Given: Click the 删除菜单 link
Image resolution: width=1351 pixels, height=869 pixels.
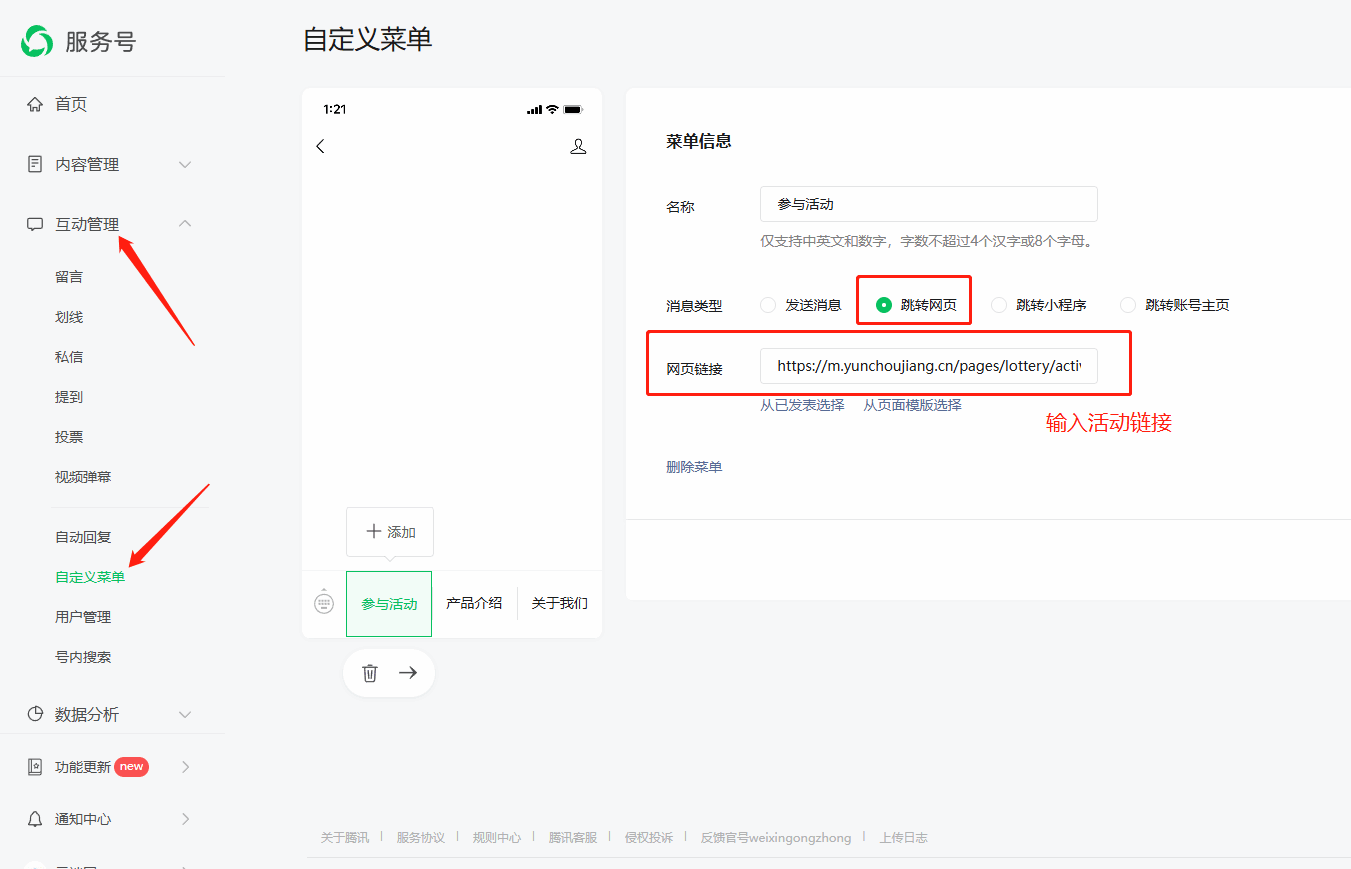Looking at the screenshot, I should [x=694, y=467].
